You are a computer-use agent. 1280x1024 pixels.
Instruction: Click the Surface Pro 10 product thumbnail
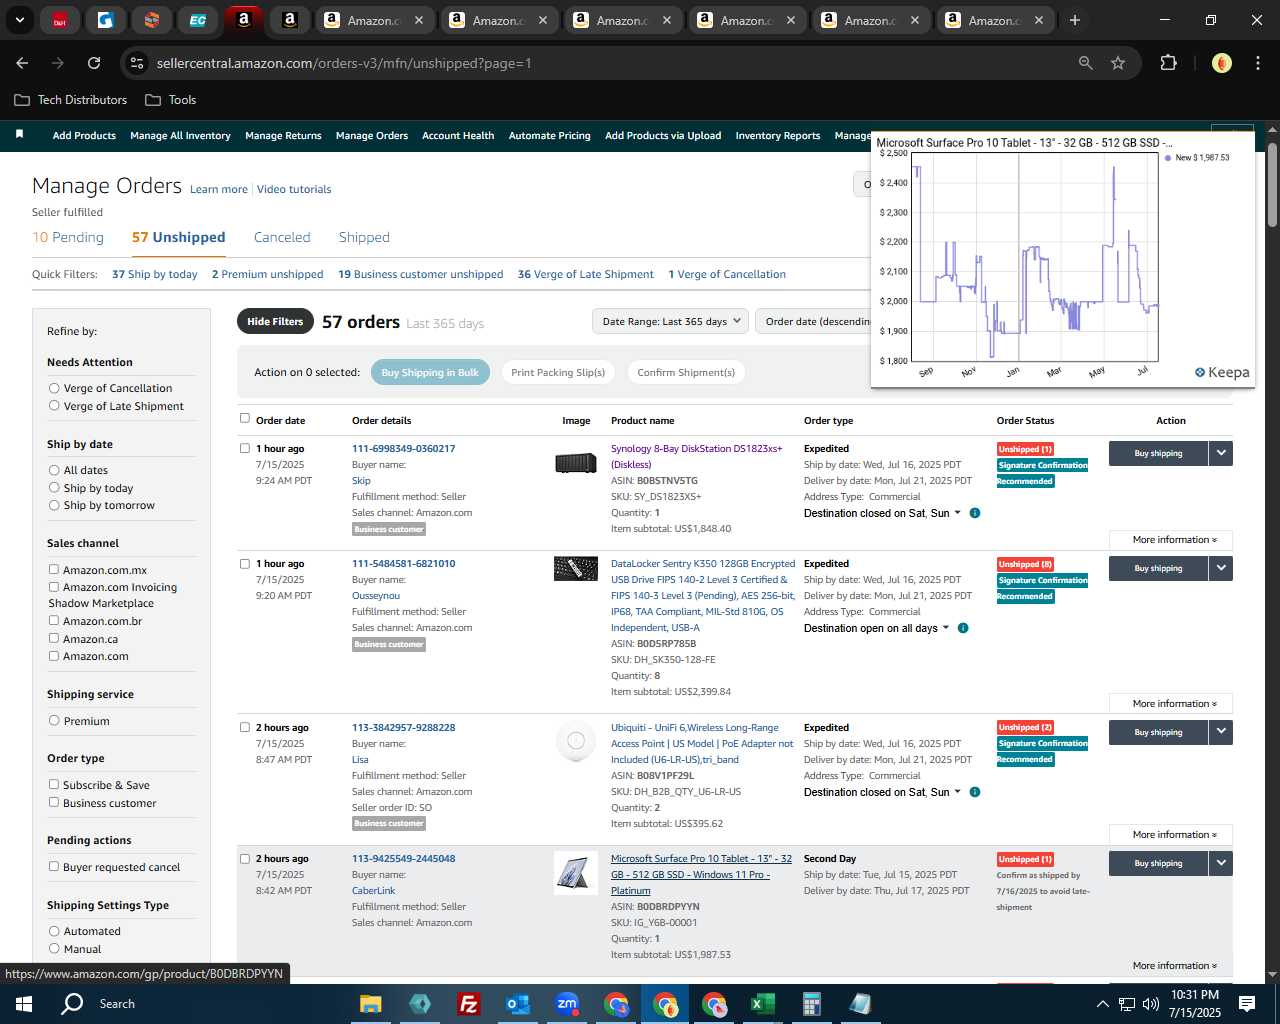576,872
